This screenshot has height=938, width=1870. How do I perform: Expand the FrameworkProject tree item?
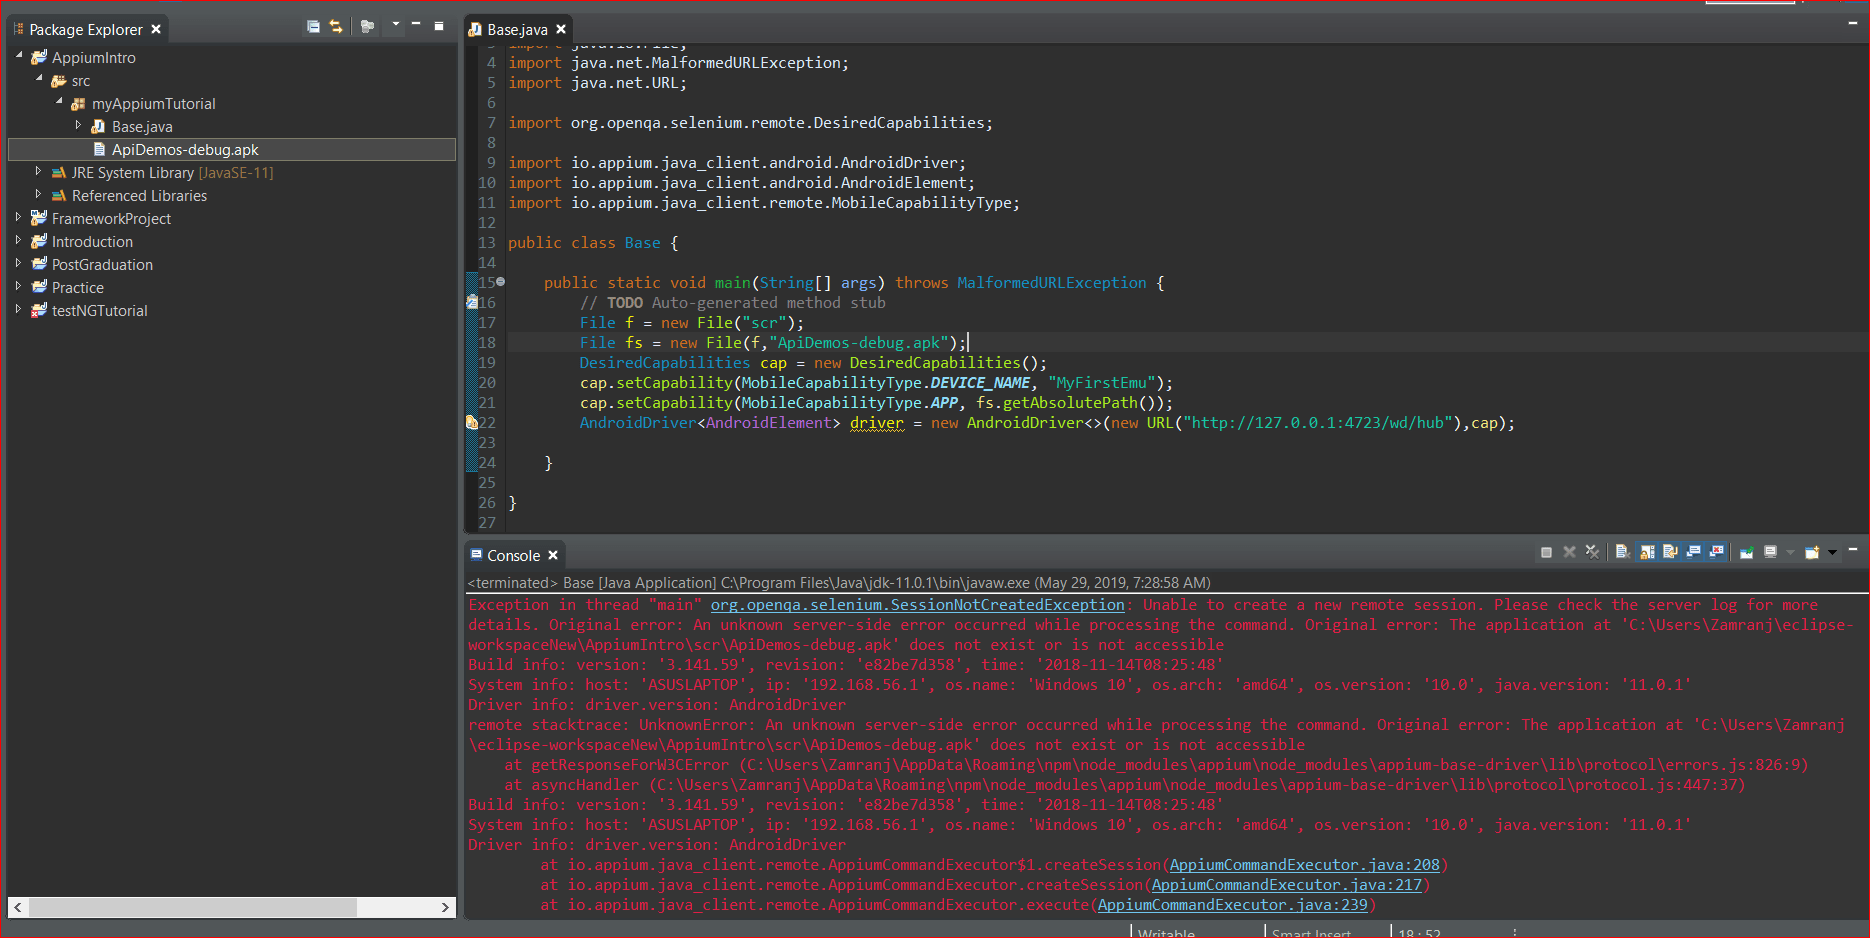pos(20,218)
